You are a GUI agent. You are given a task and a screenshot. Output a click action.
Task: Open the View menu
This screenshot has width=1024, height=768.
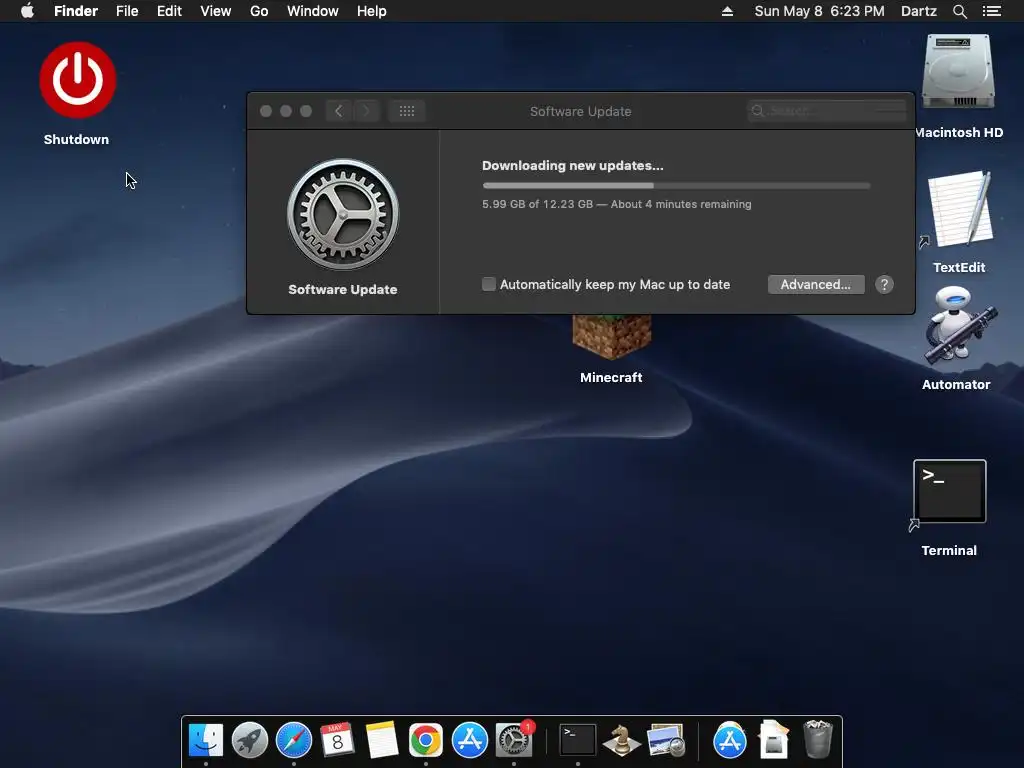(216, 11)
